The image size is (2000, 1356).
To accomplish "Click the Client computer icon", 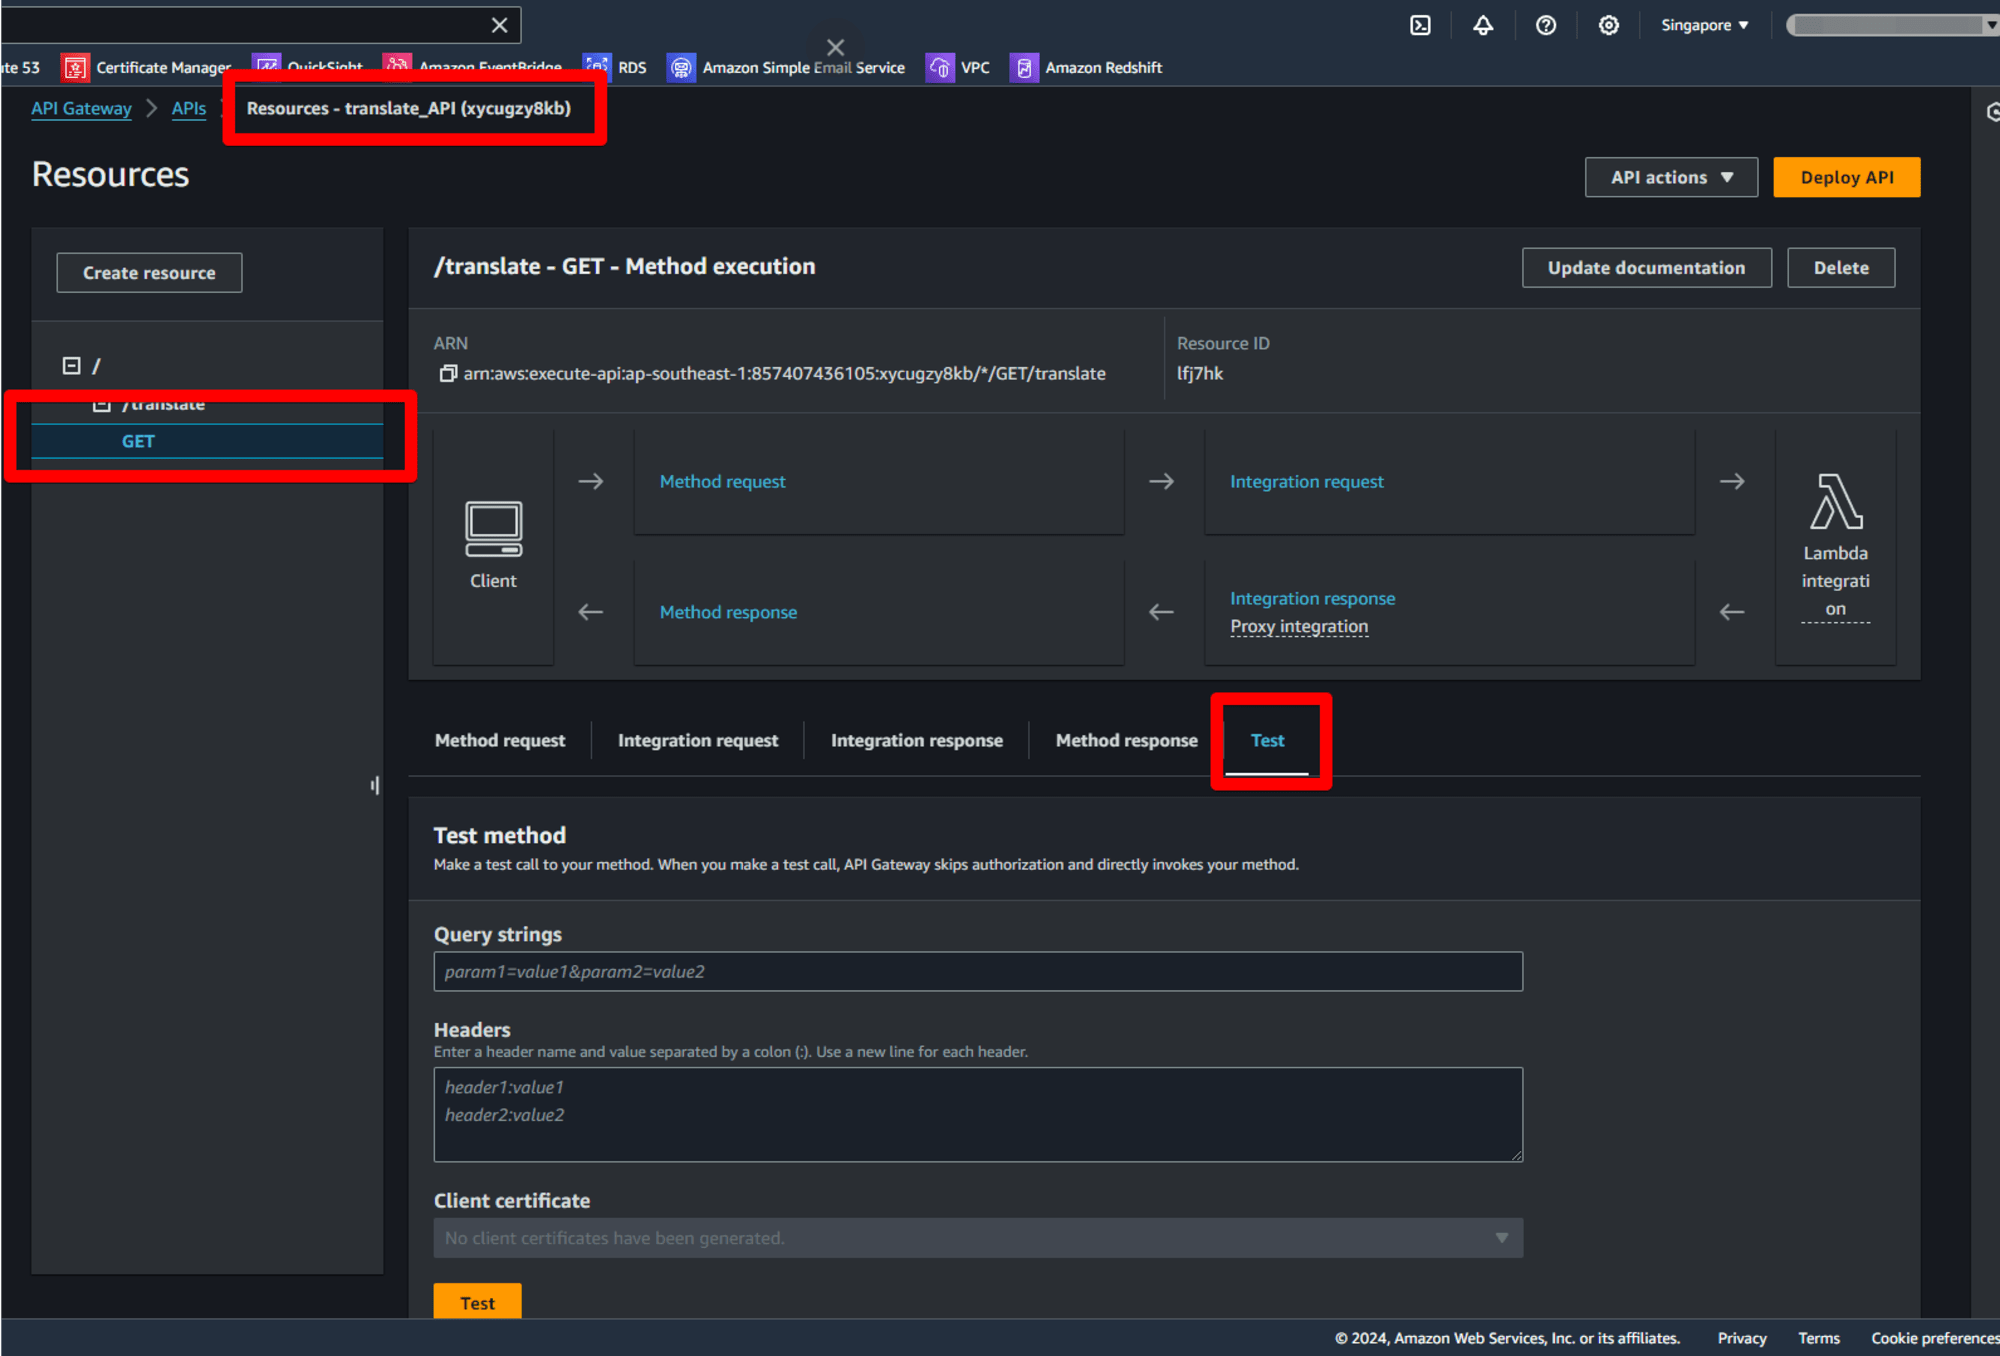I will pyautogui.click(x=493, y=529).
